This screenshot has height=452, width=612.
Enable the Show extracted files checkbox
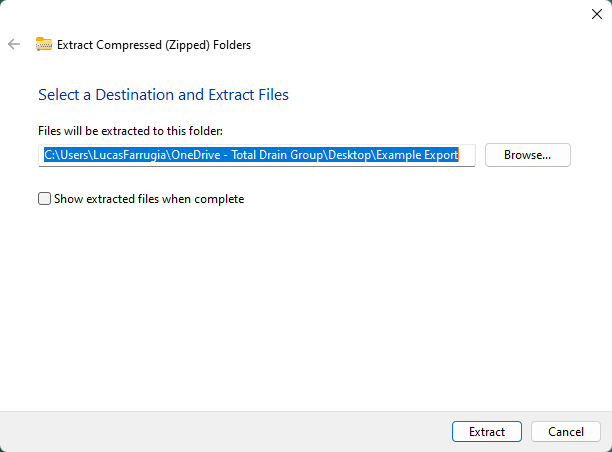[44, 199]
